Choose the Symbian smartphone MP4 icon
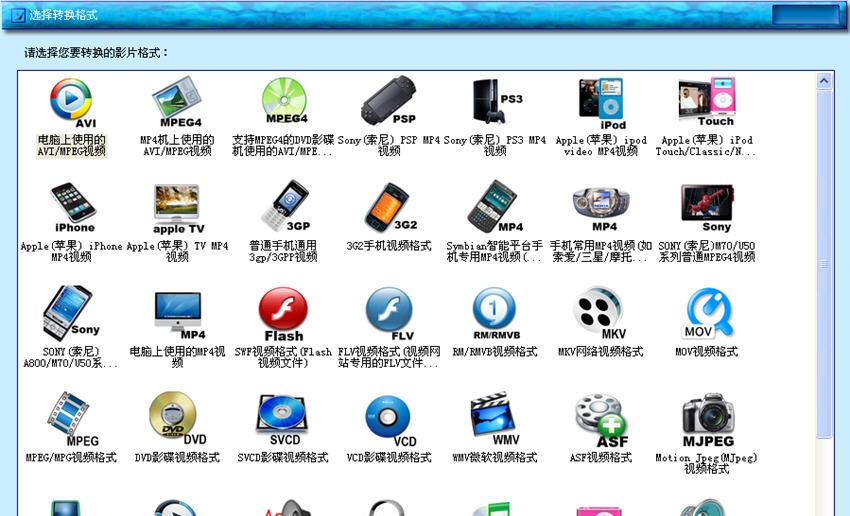850x516 pixels. point(495,207)
